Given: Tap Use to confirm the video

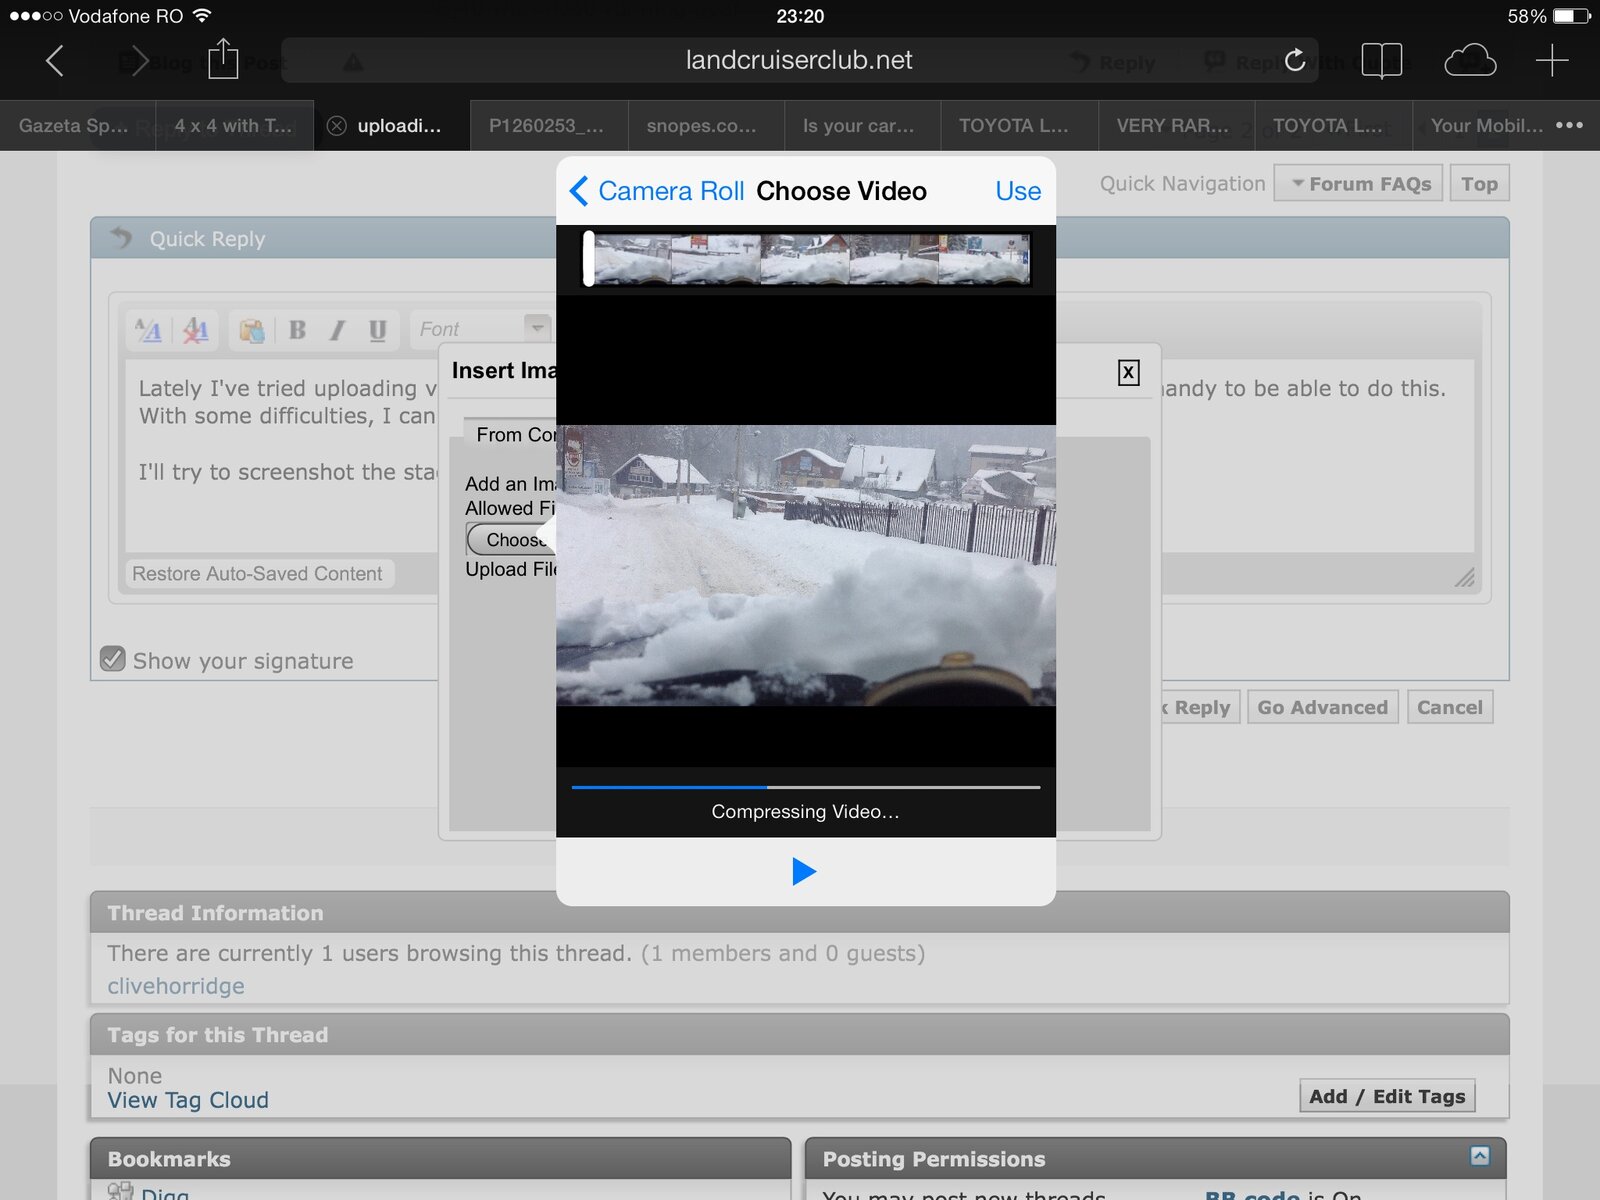Looking at the screenshot, I should 1018,191.
